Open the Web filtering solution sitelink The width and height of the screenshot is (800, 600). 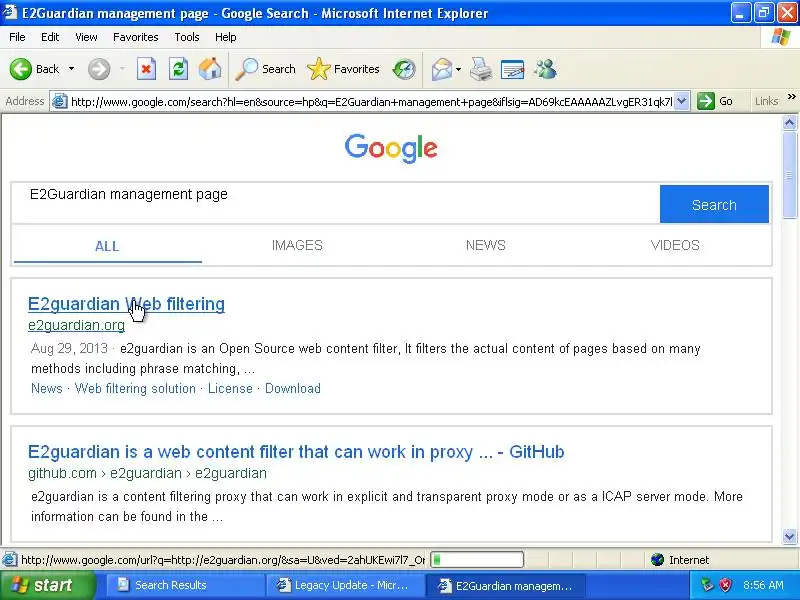tap(135, 388)
